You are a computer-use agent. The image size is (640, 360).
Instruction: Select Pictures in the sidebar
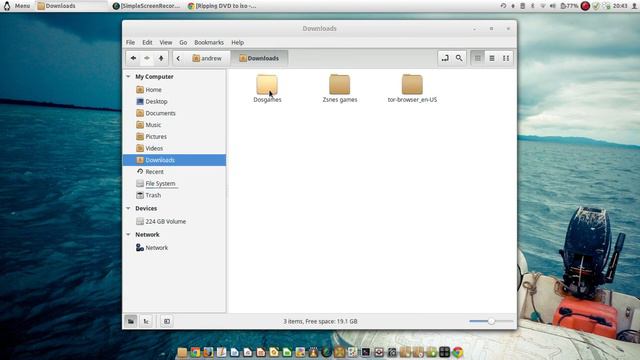pos(174,137)
